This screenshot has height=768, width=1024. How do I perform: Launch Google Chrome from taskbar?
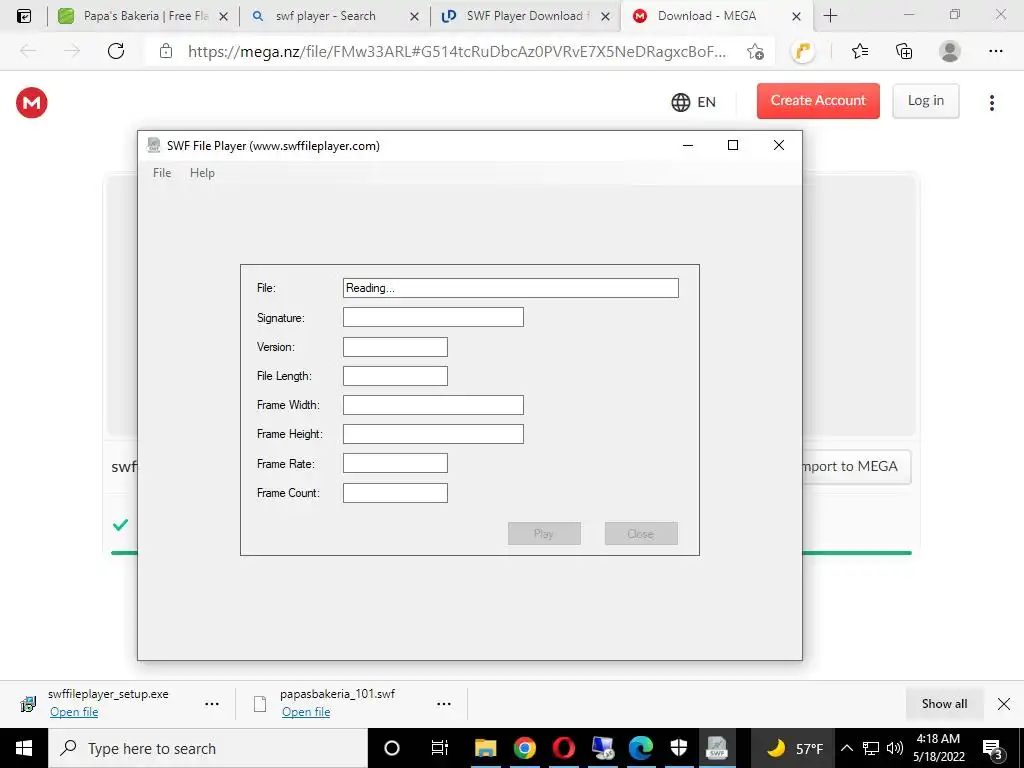pyautogui.click(x=524, y=748)
